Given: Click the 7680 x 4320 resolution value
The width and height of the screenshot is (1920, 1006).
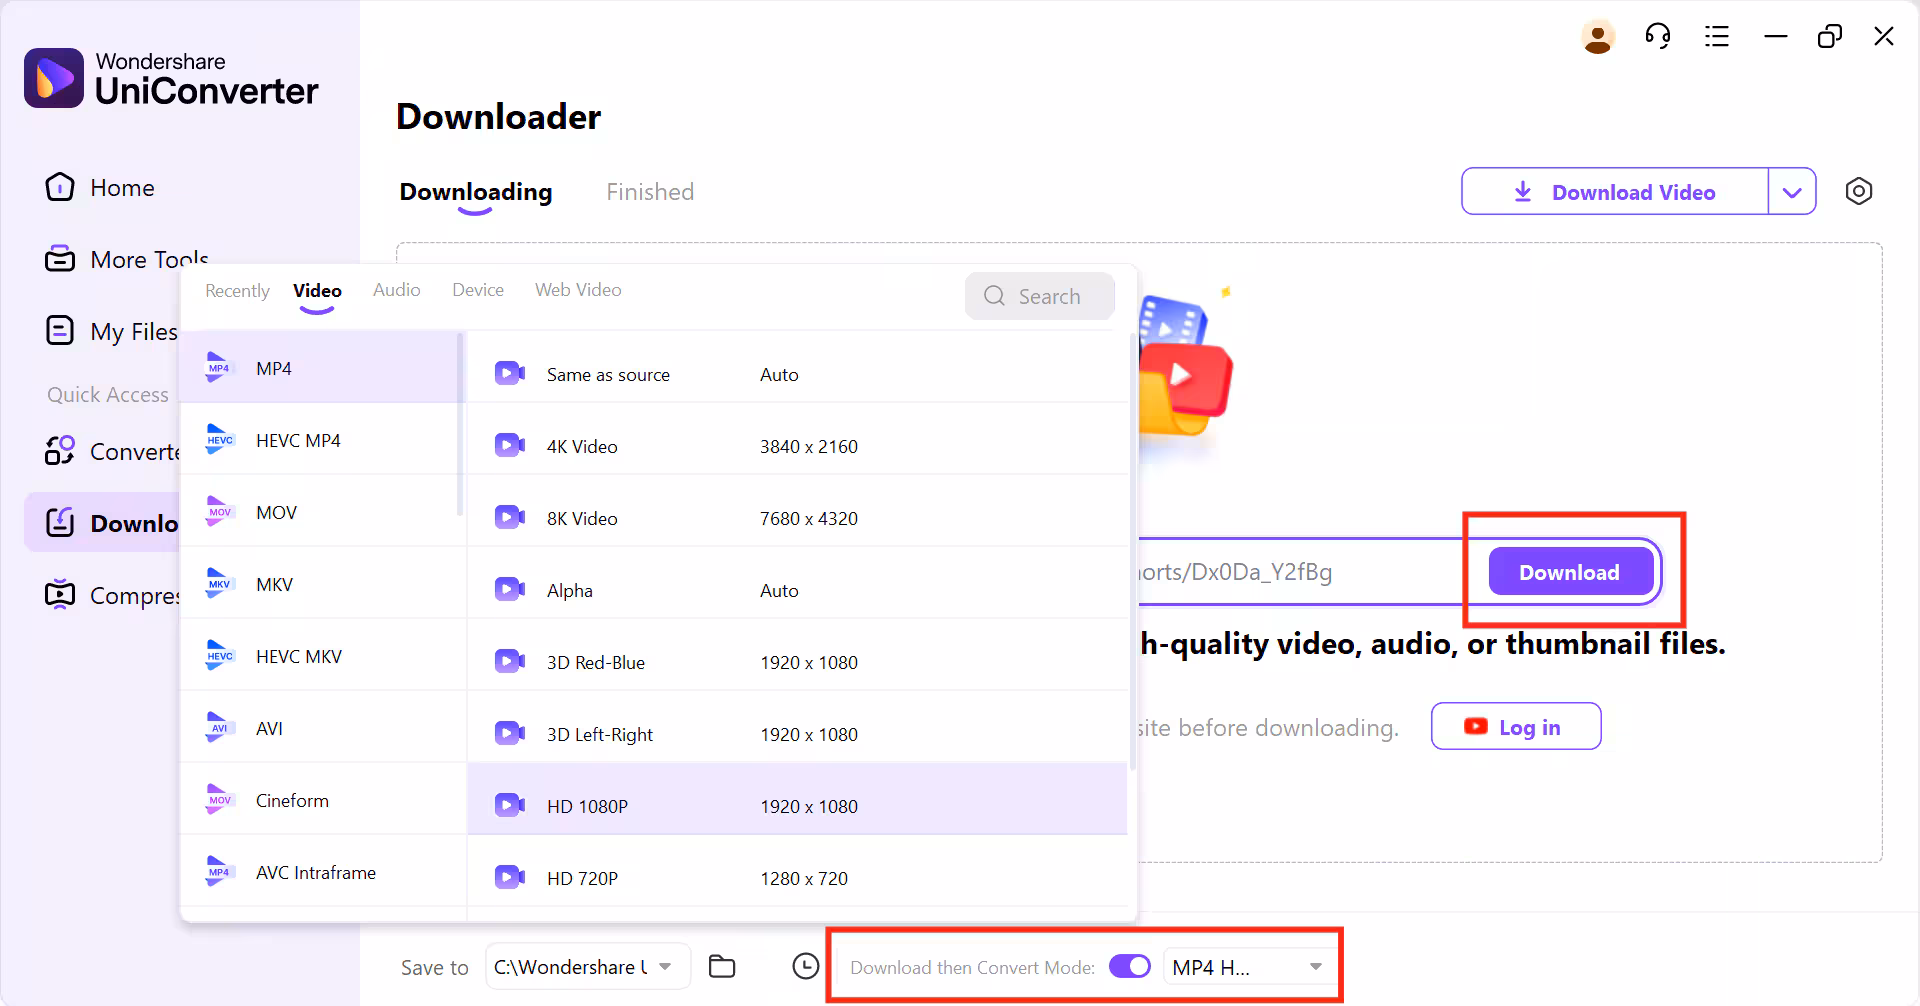Looking at the screenshot, I should click(809, 519).
